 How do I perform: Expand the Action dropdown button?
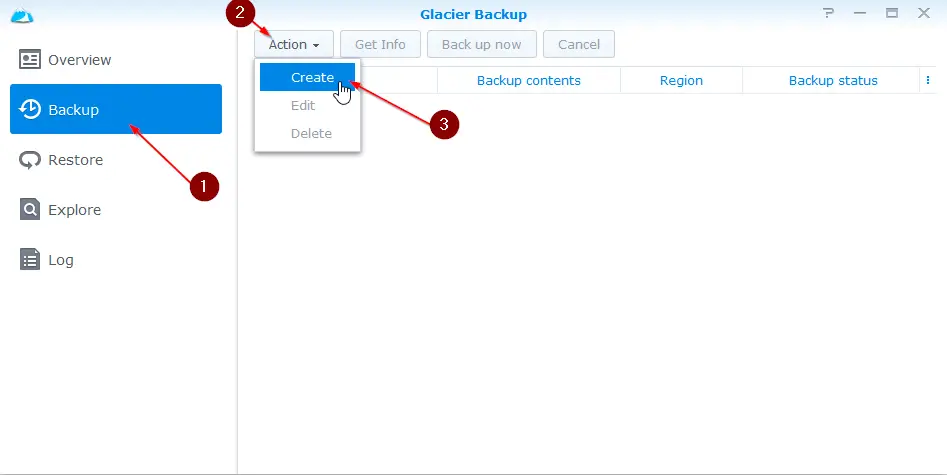point(294,44)
